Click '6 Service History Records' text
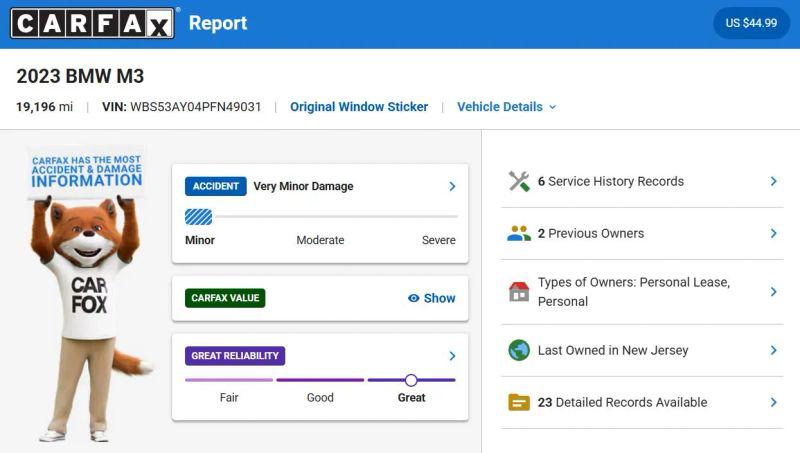 tap(611, 181)
